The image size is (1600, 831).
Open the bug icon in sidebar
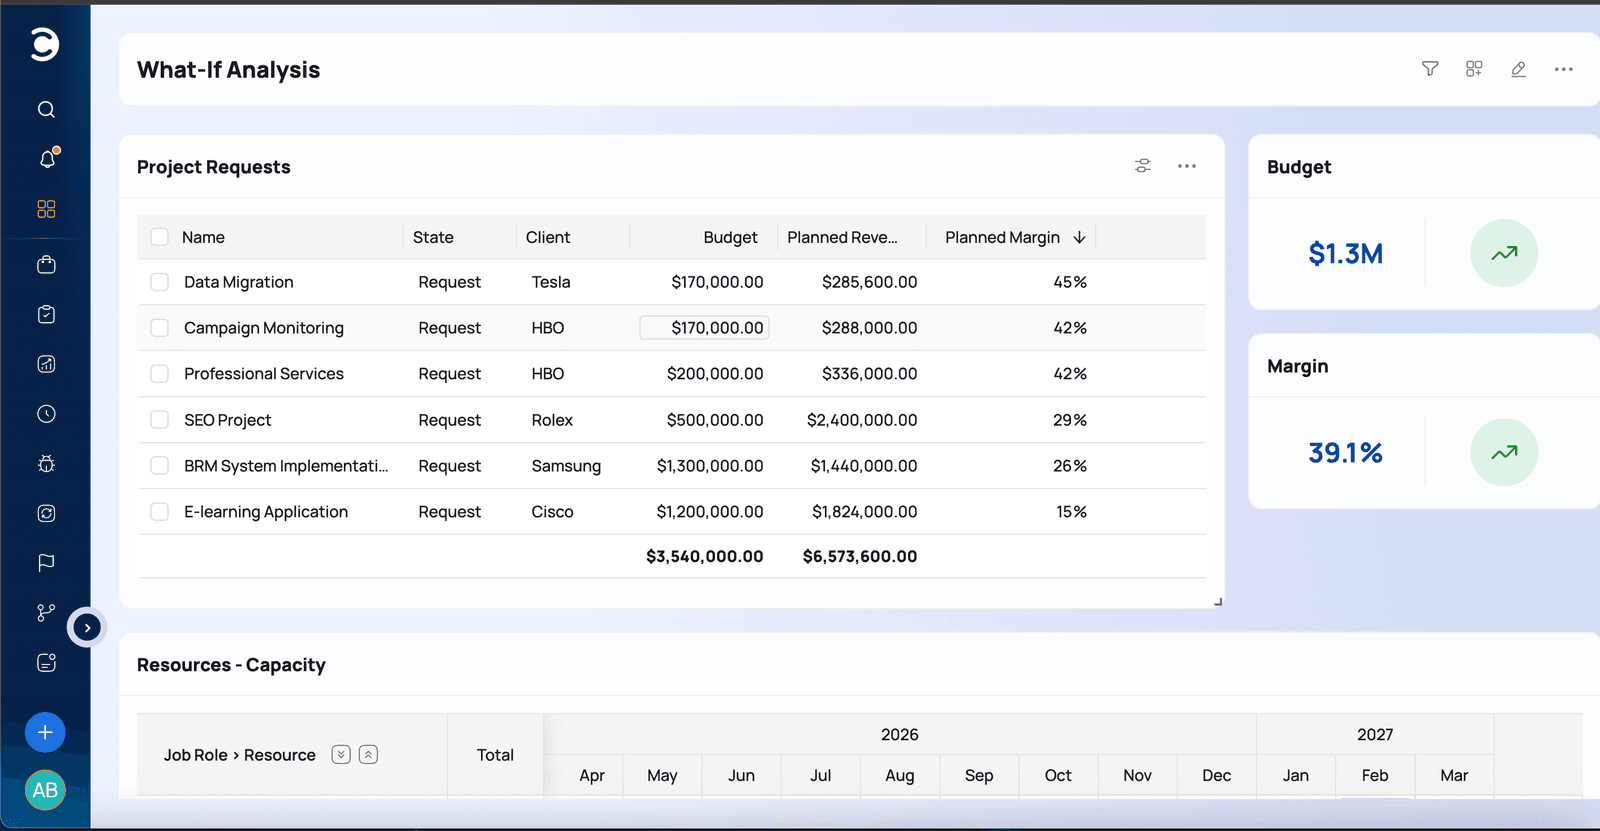pyautogui.click(x=46, y=464)
